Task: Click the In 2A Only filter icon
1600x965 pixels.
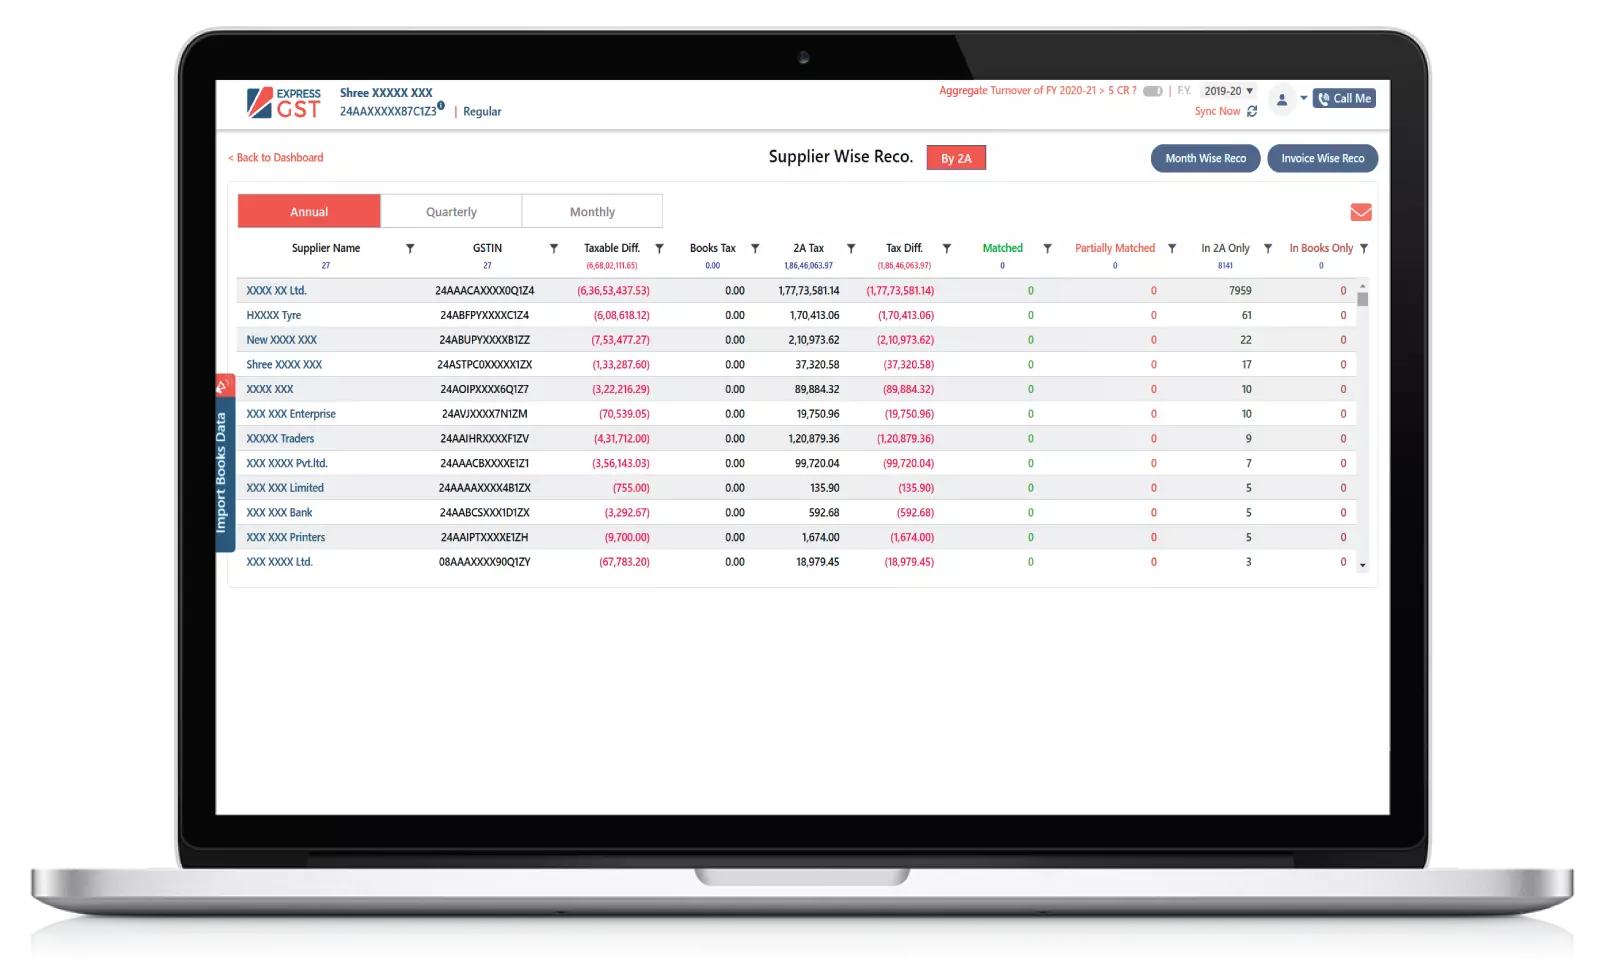Action: [x=1267, y=249]
